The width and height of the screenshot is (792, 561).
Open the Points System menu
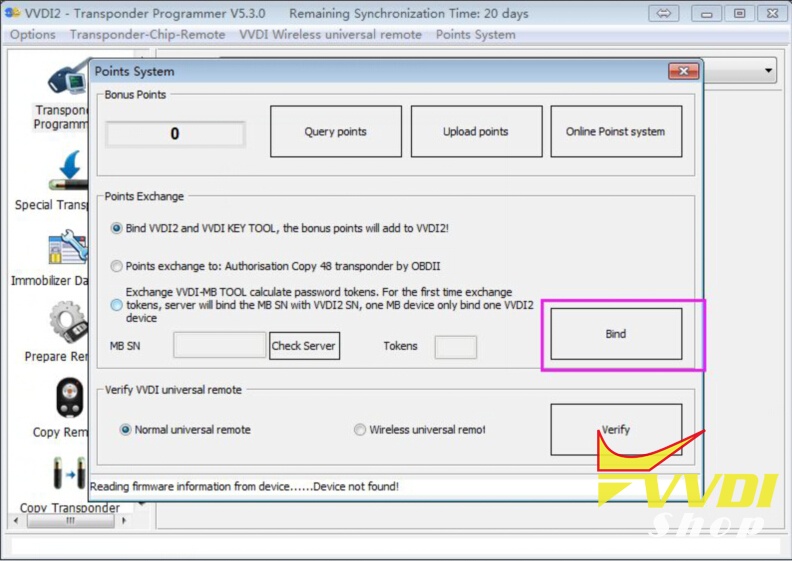(x=476, y=35)
